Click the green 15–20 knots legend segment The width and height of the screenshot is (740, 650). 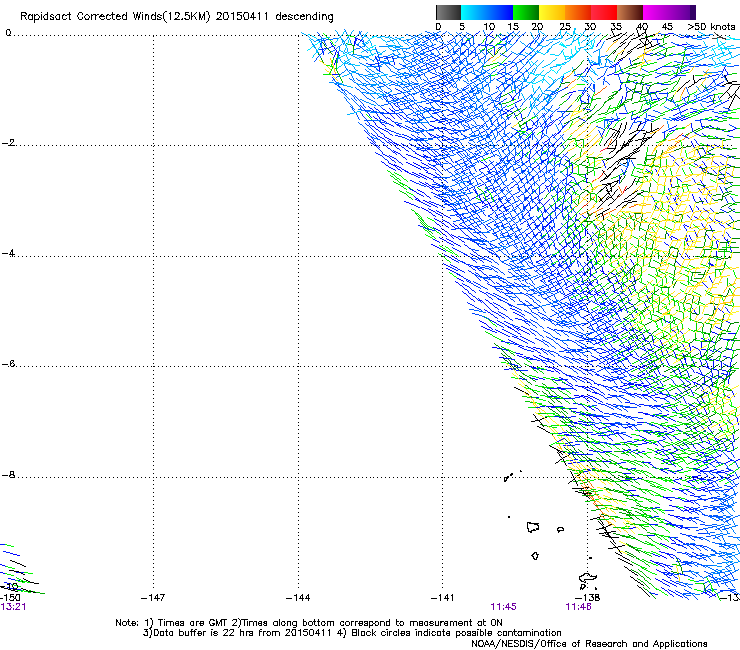click(x=526, y=12)
